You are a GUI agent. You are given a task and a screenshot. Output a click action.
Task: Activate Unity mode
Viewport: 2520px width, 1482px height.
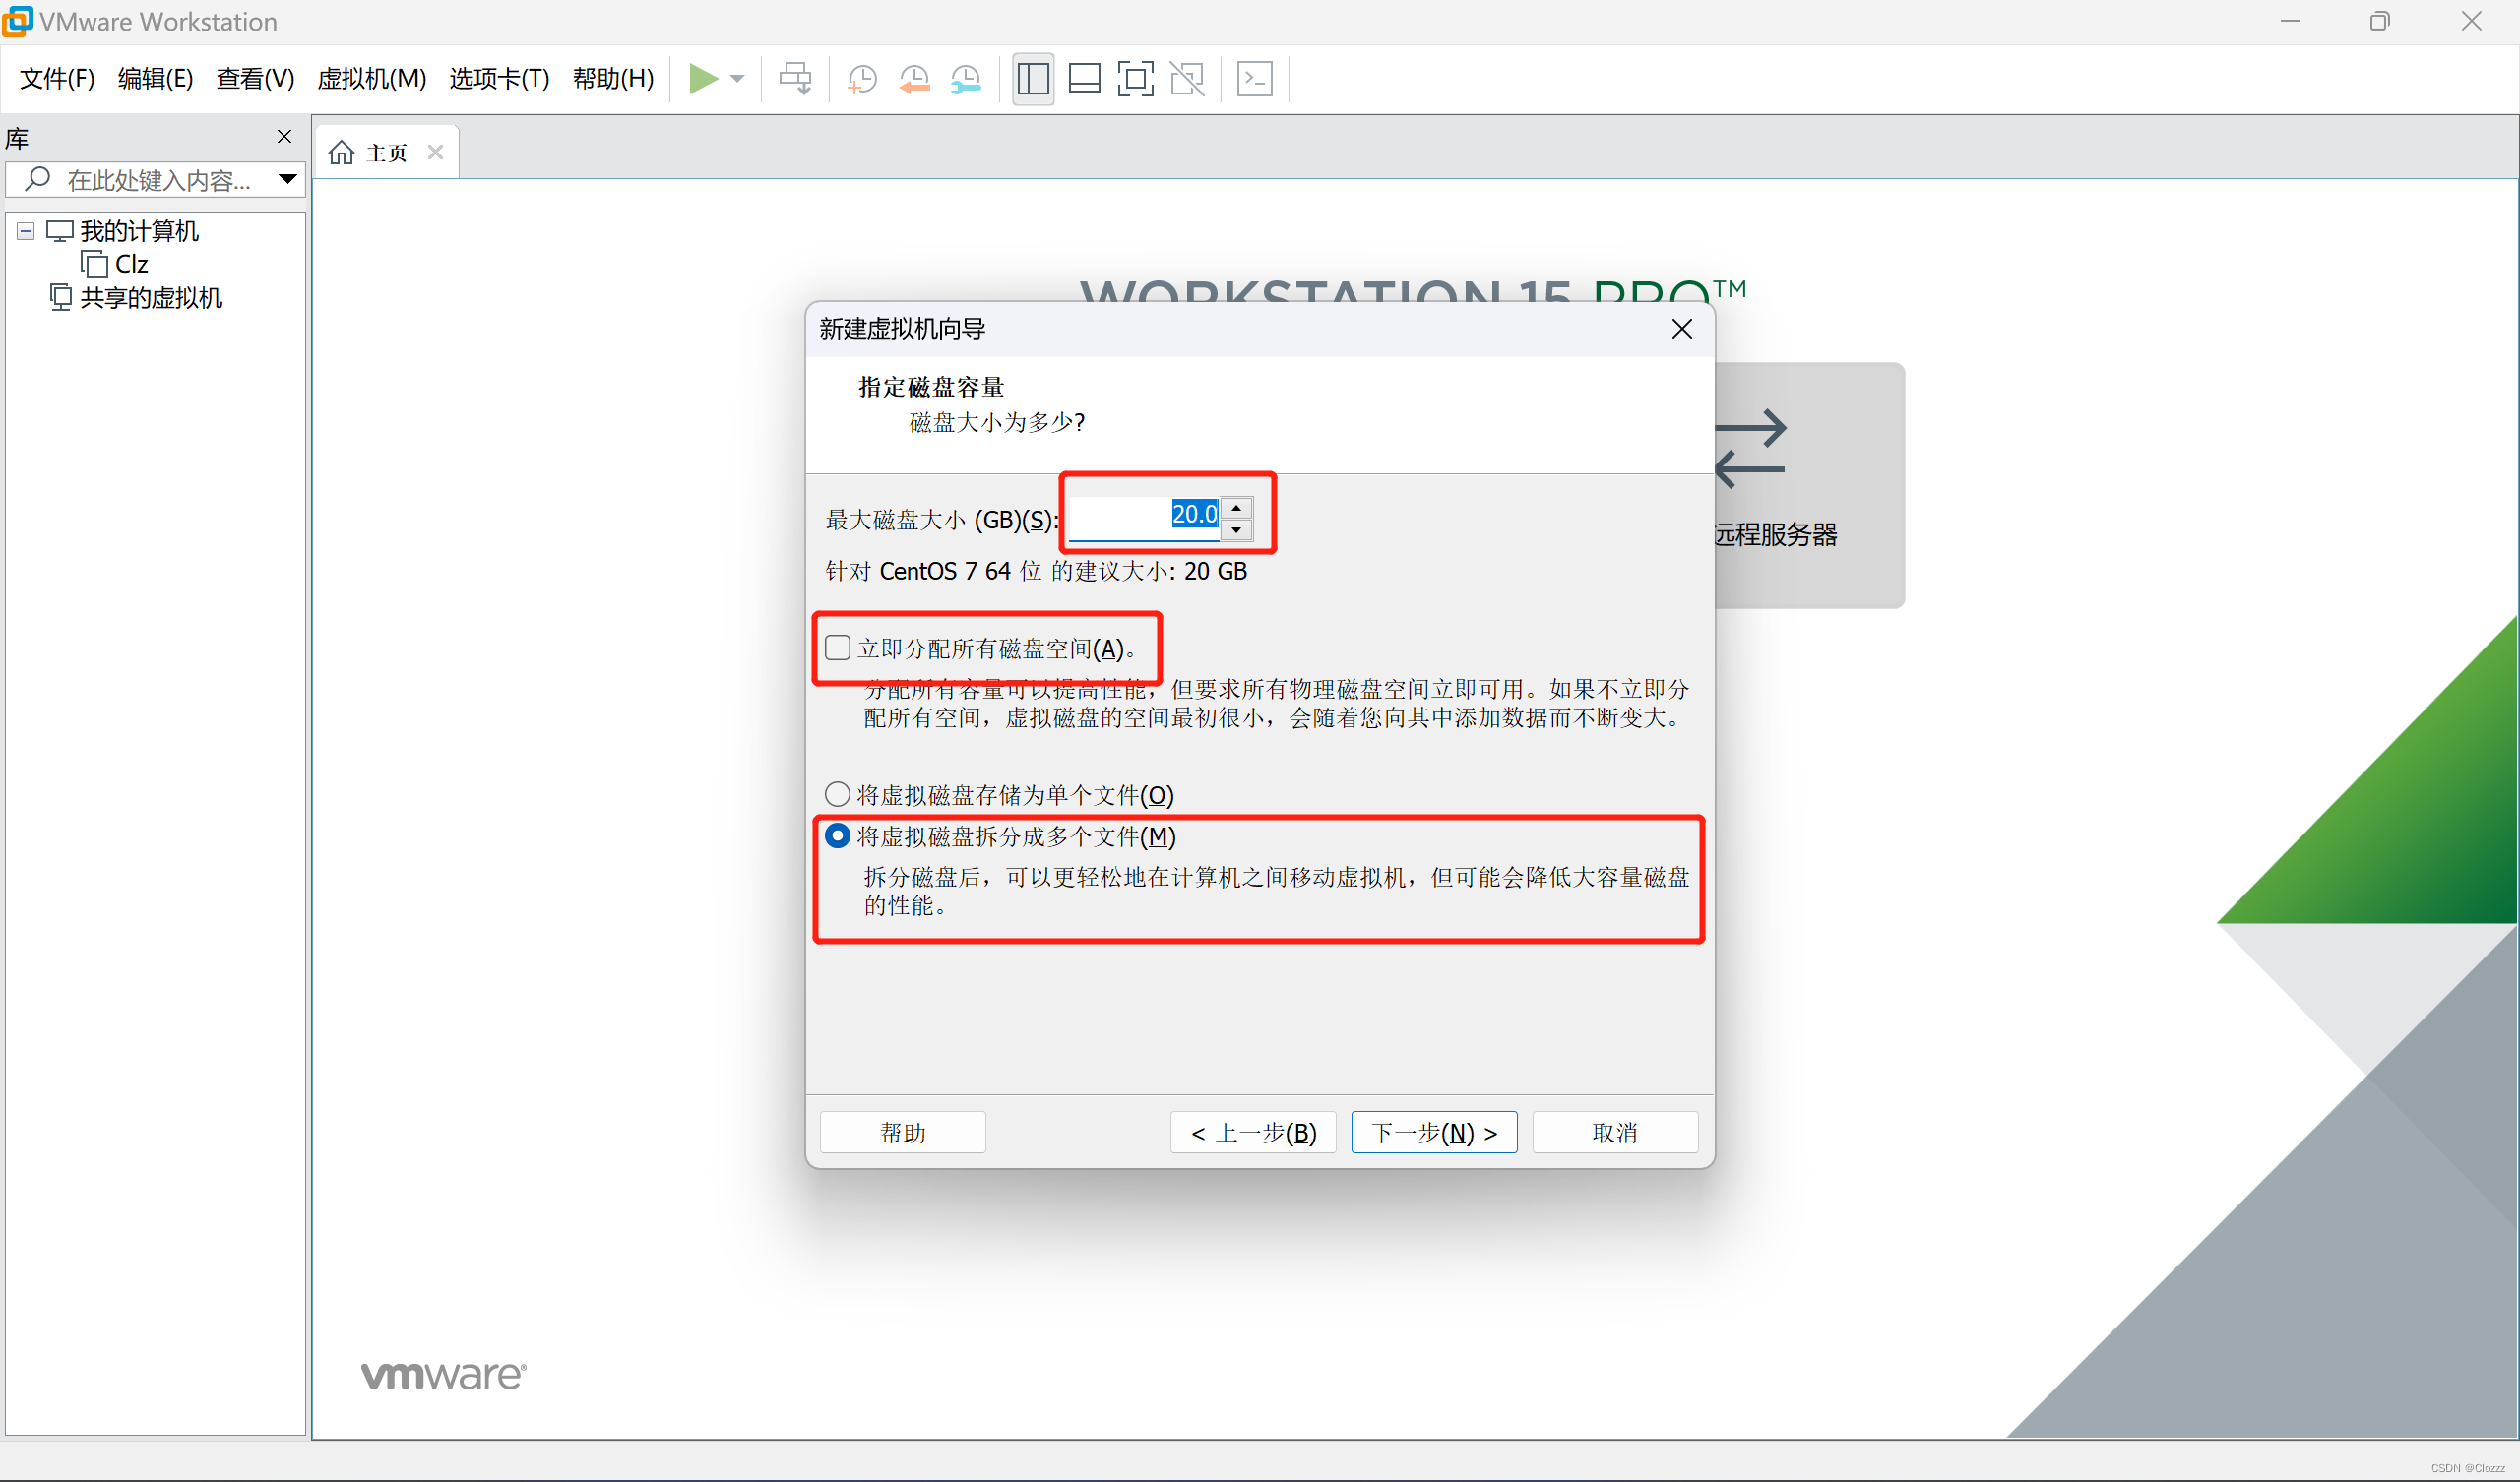[1188, 79]
